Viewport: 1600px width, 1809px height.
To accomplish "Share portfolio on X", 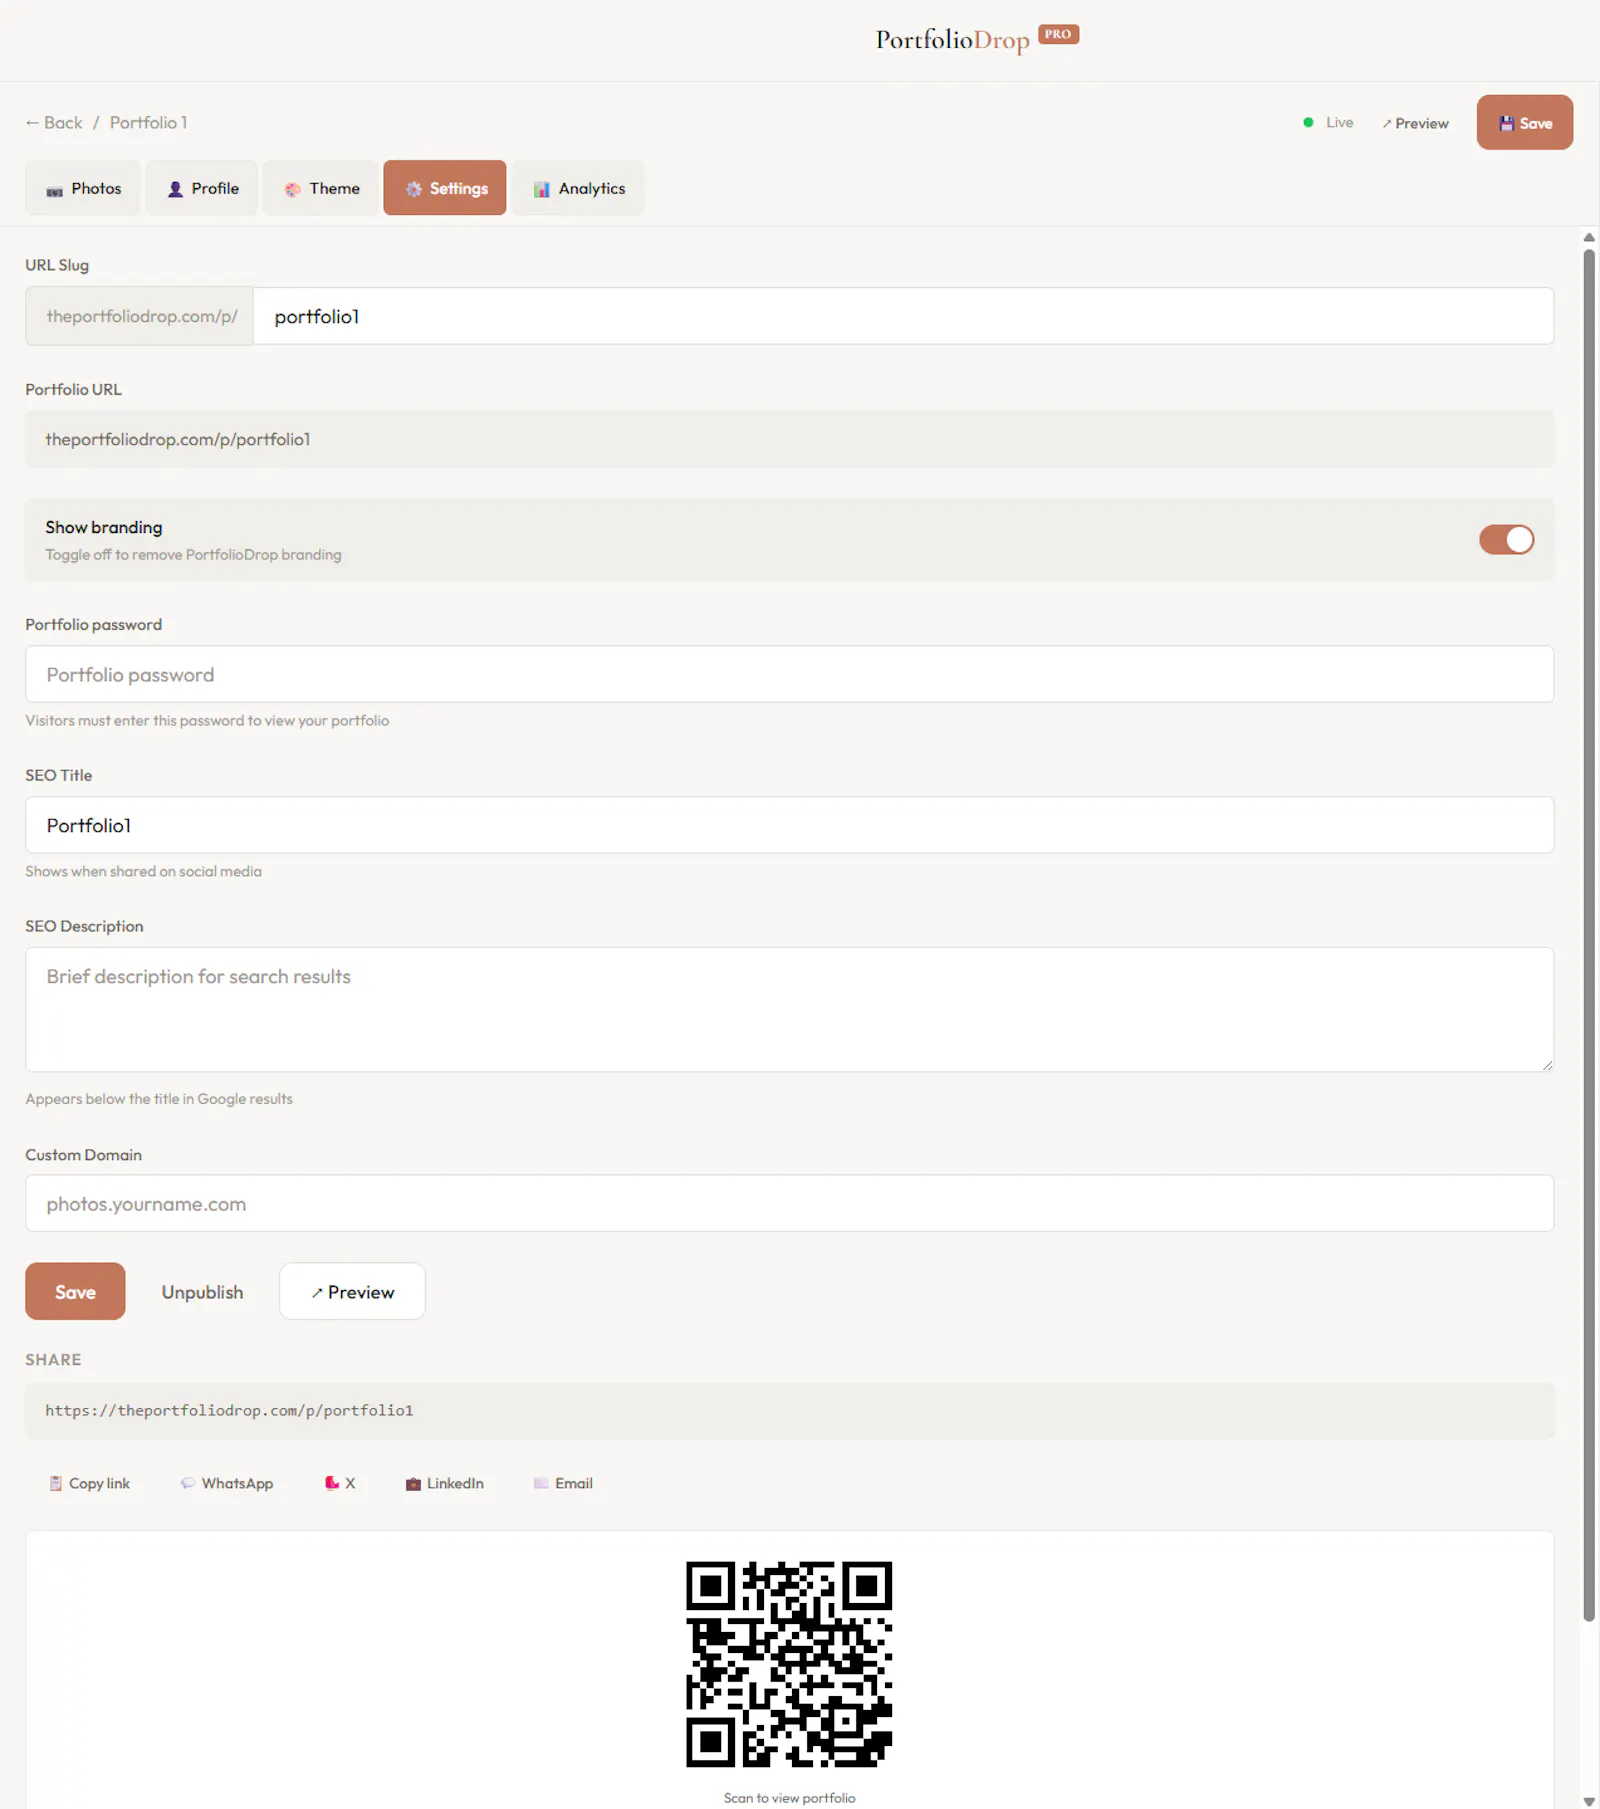I will [x=340, y=1483].
